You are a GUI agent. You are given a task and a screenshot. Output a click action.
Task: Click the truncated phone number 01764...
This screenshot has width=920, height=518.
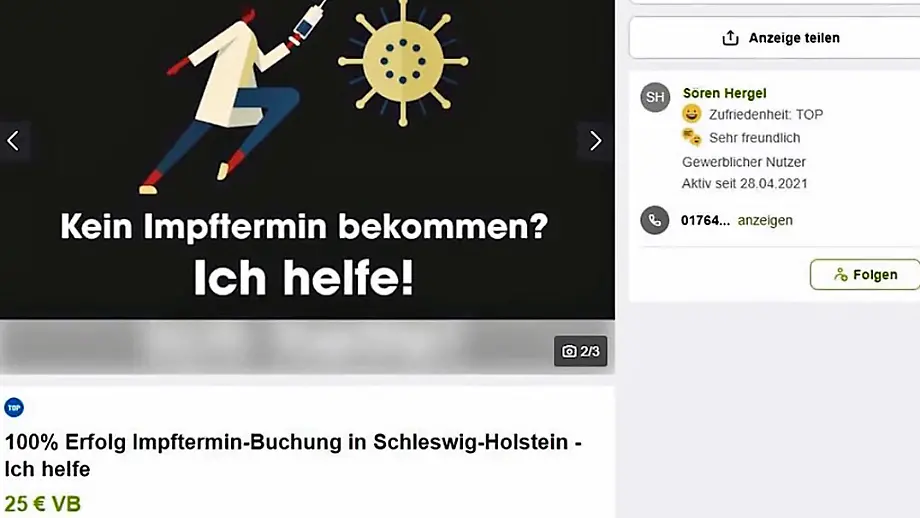(705, 221)
